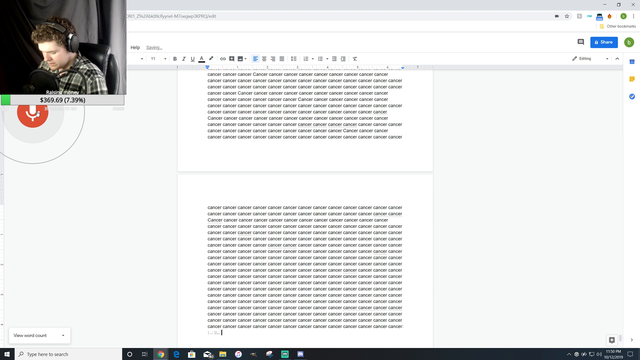Show hidden system tray icons
640x360 pixels.
(x=569, y=354)
